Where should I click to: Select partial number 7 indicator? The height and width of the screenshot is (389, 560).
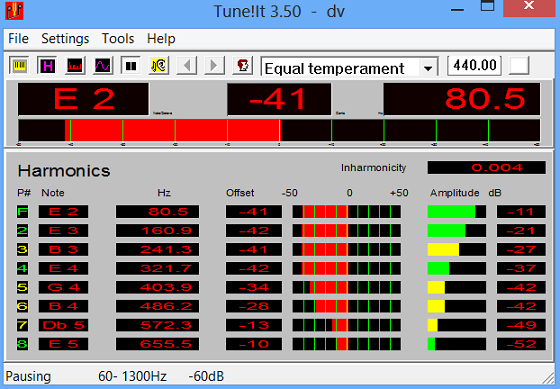tap(22, 325)
